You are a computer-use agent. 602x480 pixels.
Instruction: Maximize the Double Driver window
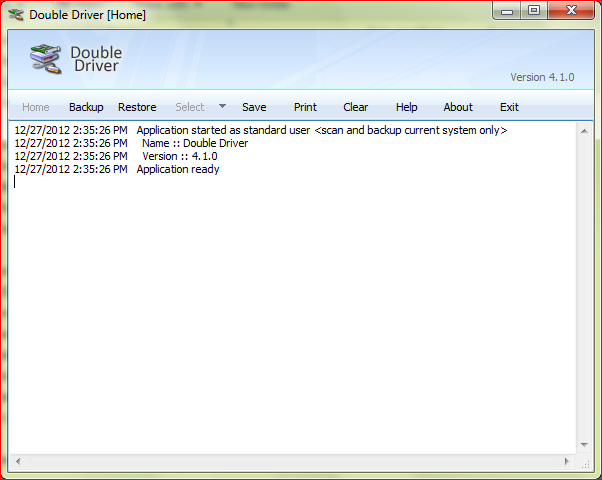pyautogui.click(x=534, y=11)
